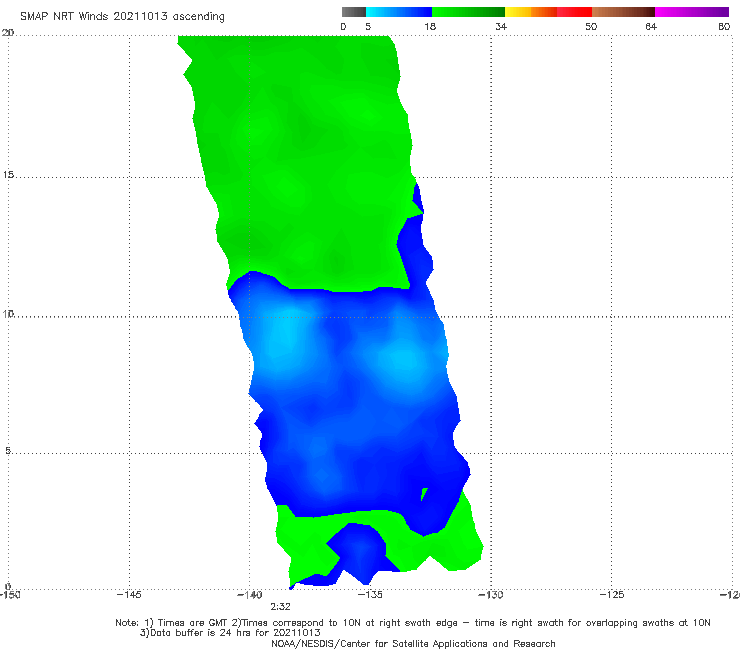
Task: Click the NOAA/NESDIS credit line
Action: pyautogui.click(x=413, y=644)
